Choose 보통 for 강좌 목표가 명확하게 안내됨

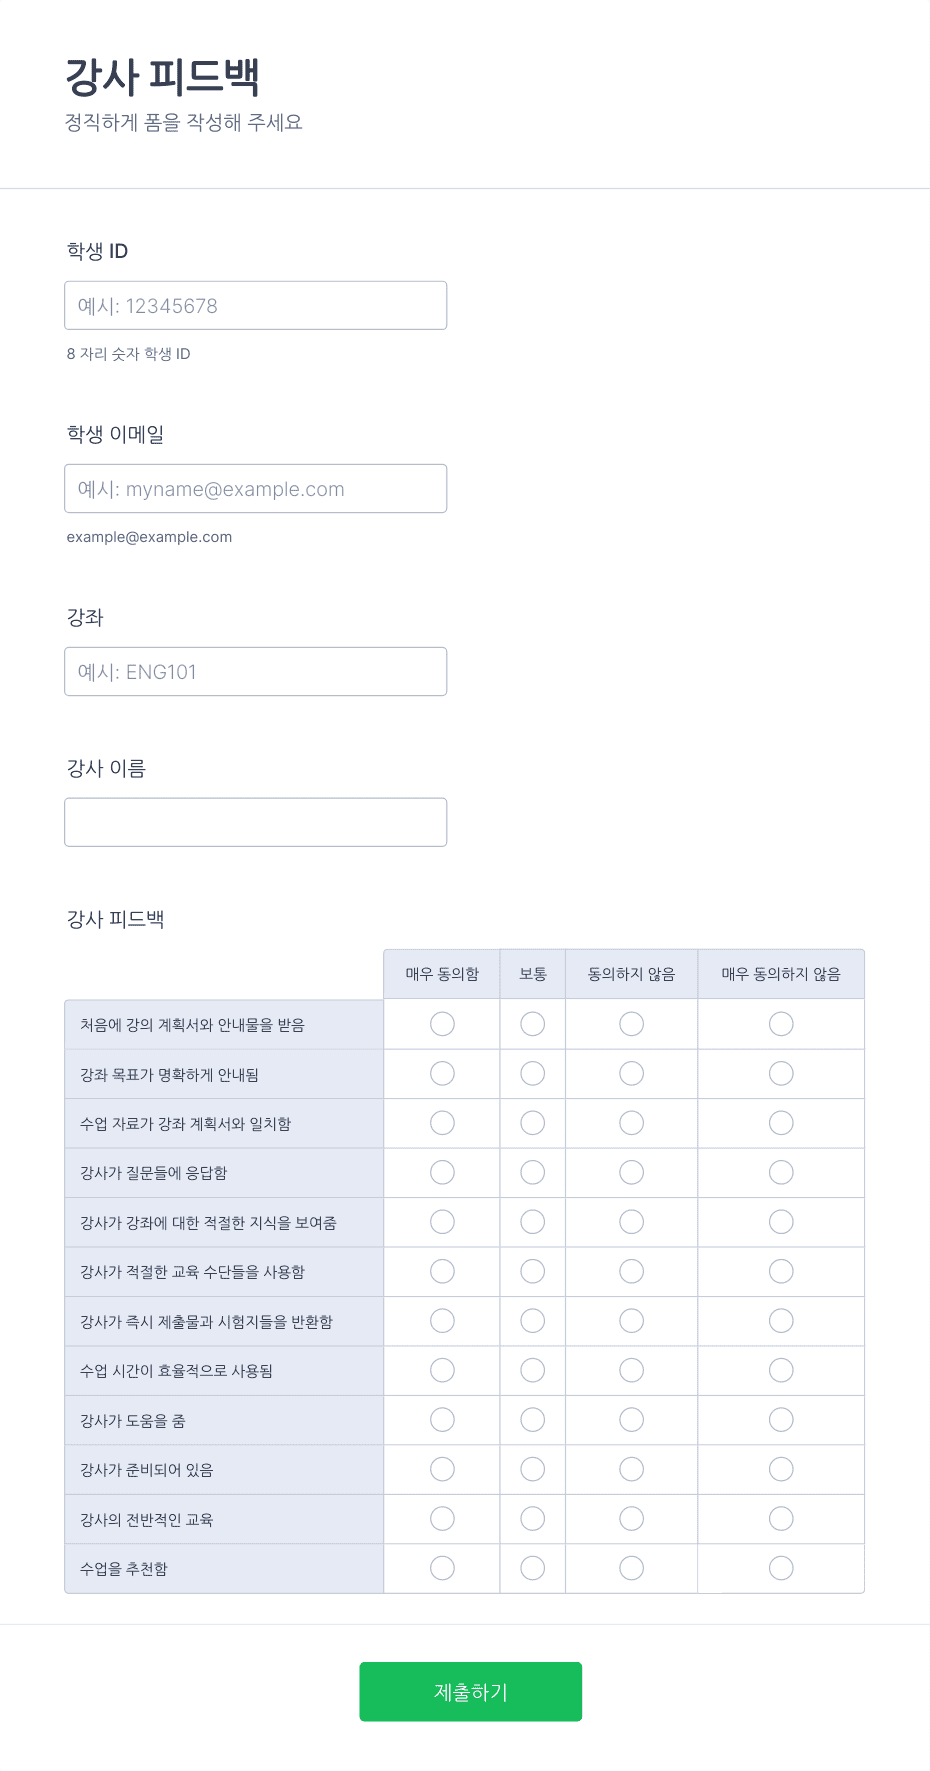533,1074
